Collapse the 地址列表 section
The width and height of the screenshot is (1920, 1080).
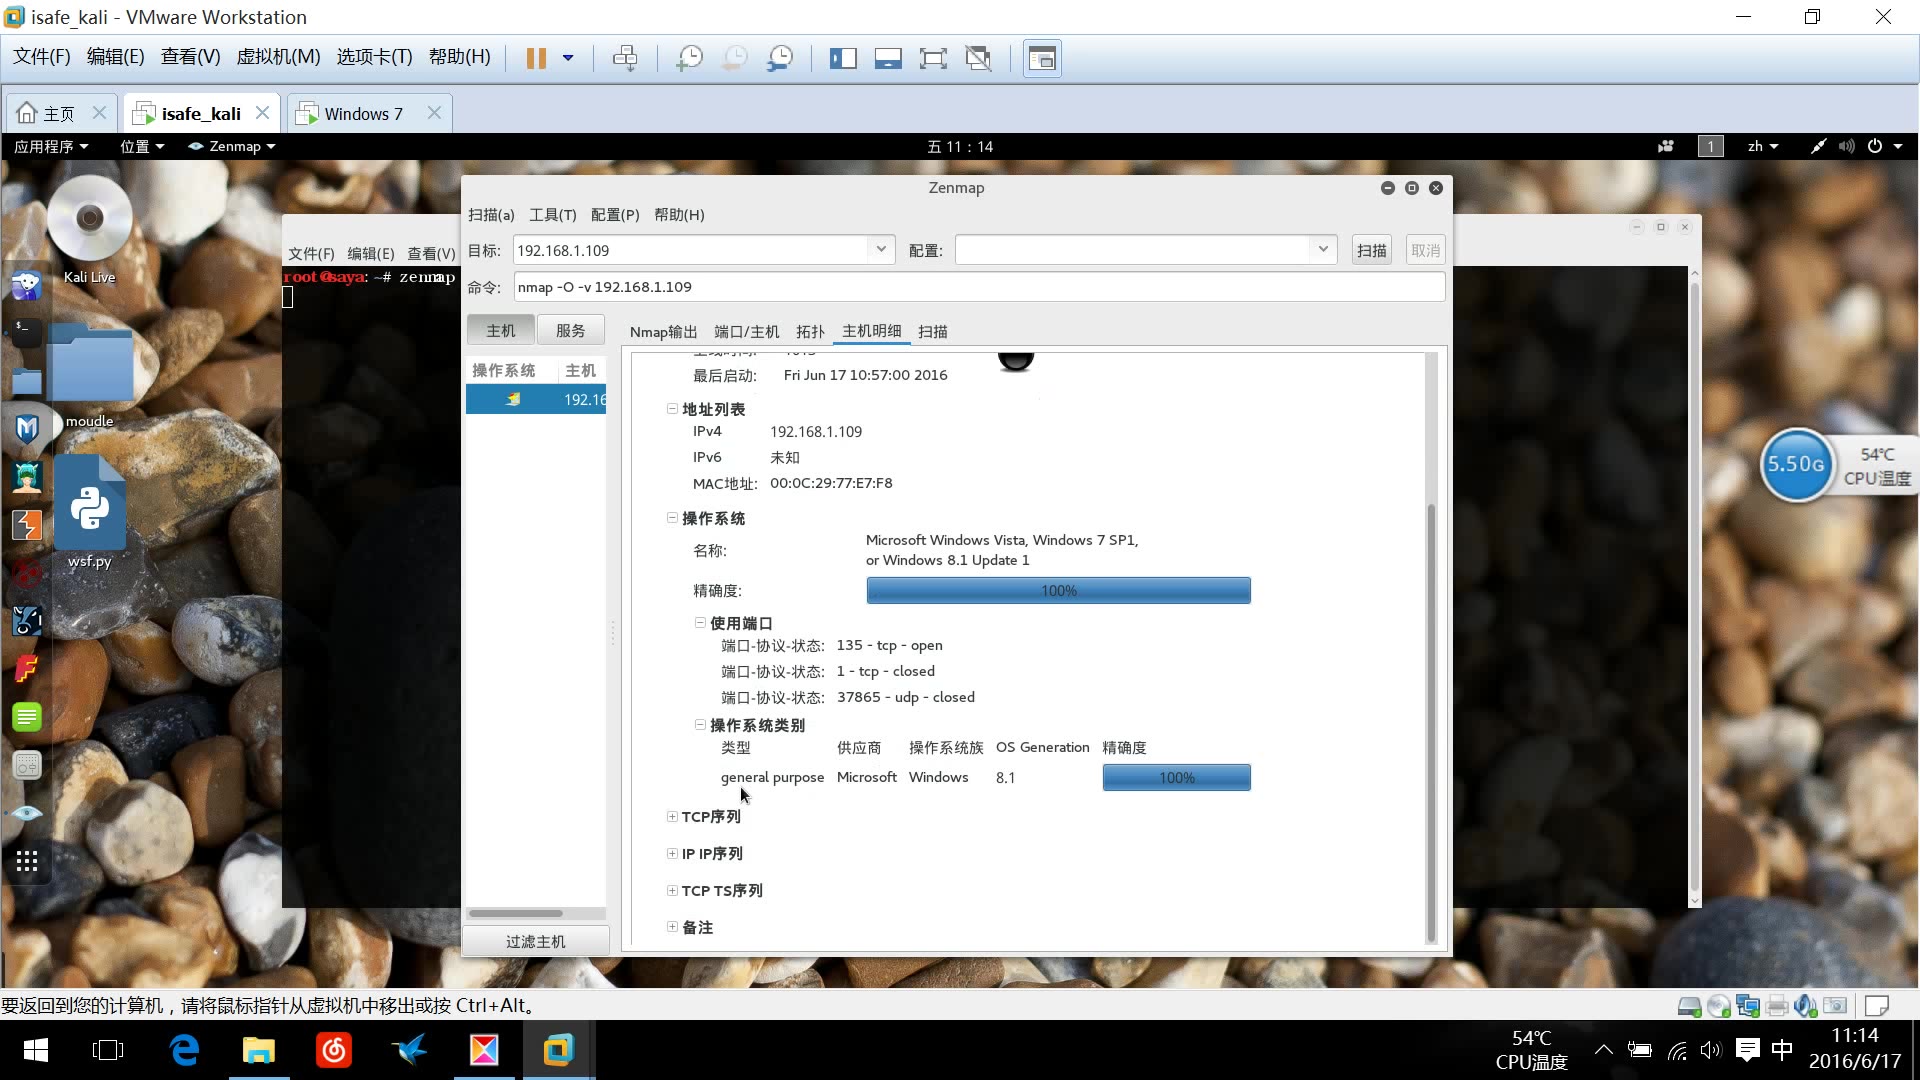point(672,409)
